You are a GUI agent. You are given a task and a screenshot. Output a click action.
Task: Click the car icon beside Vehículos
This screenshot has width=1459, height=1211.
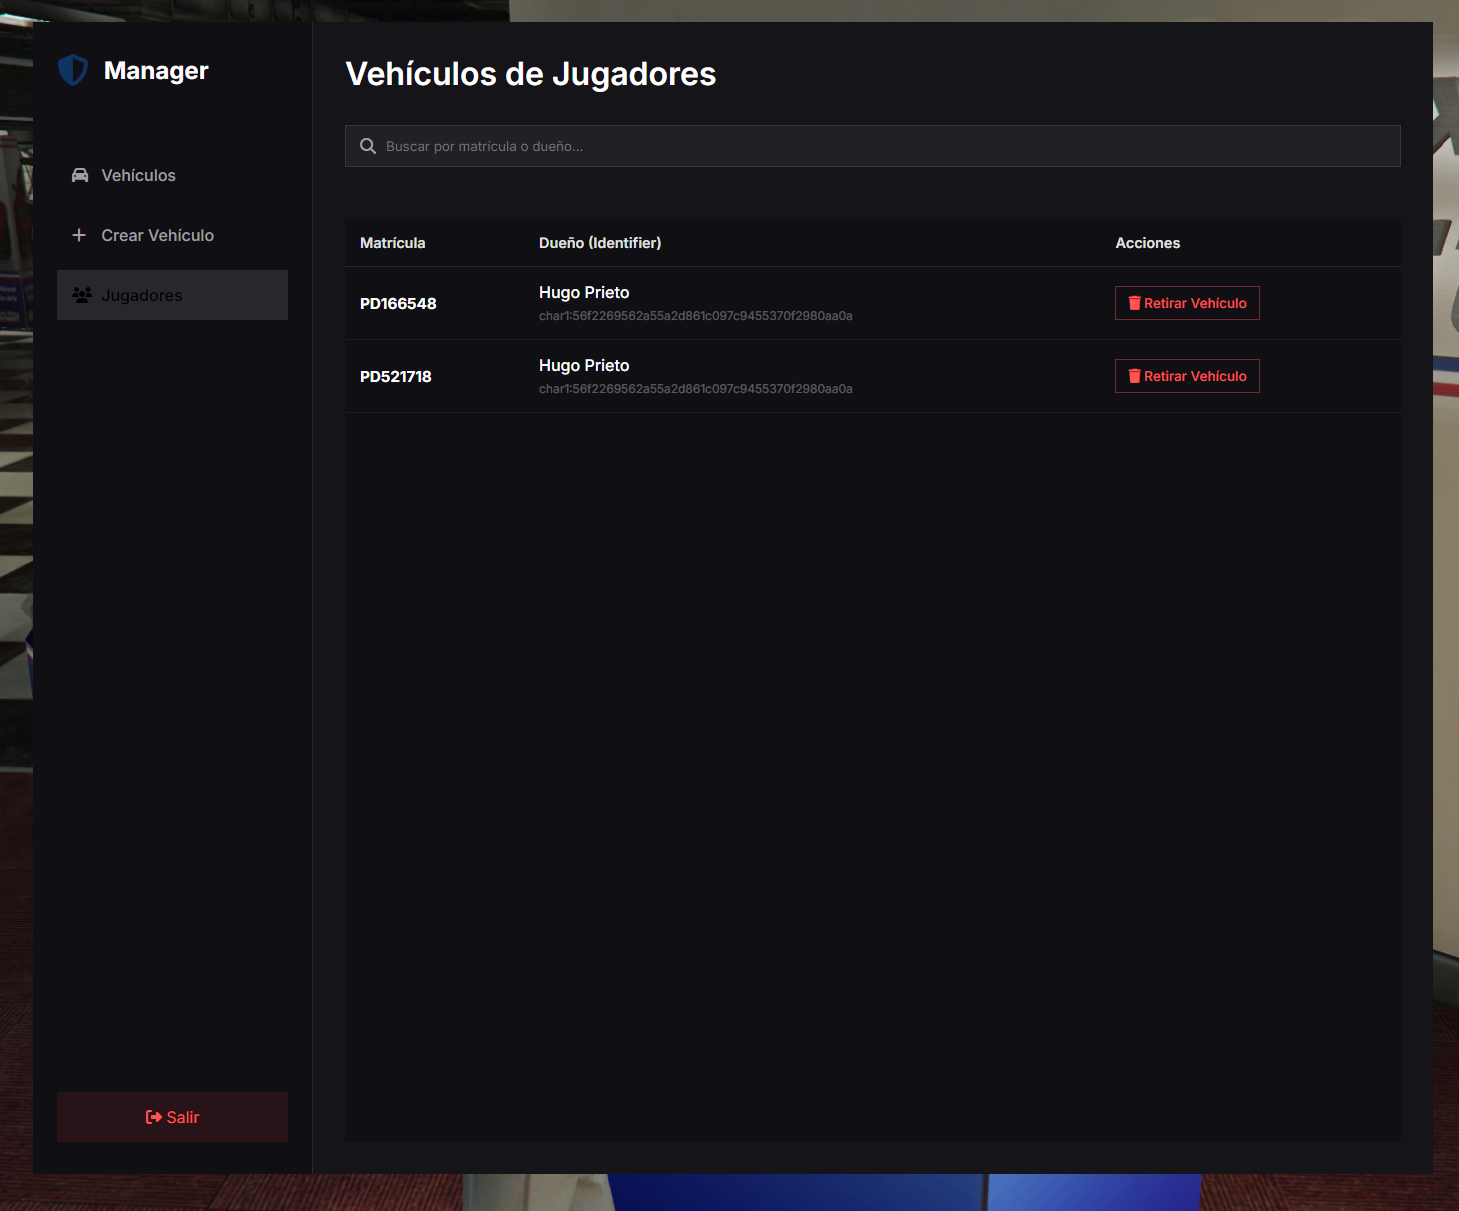80,175
